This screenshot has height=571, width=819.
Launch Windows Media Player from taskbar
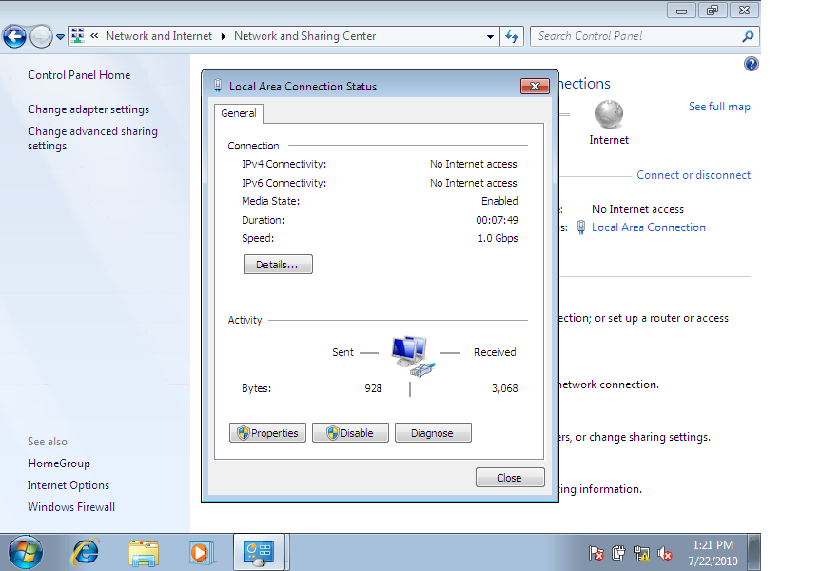201,553
